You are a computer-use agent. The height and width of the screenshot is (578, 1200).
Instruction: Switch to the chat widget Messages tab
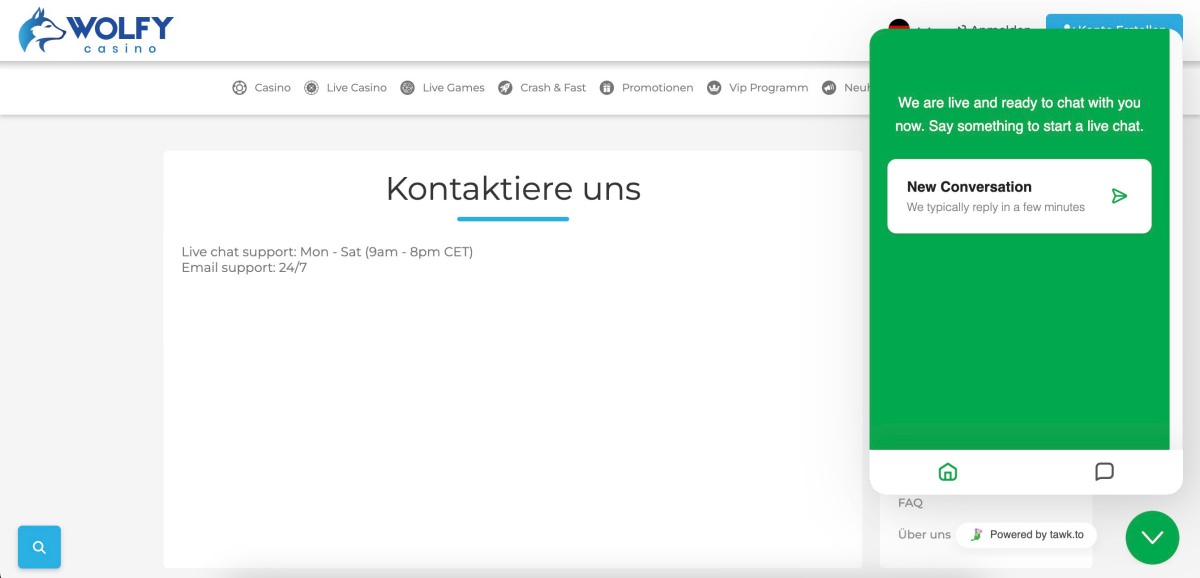pyautogui.click(x=1104, y=472)
